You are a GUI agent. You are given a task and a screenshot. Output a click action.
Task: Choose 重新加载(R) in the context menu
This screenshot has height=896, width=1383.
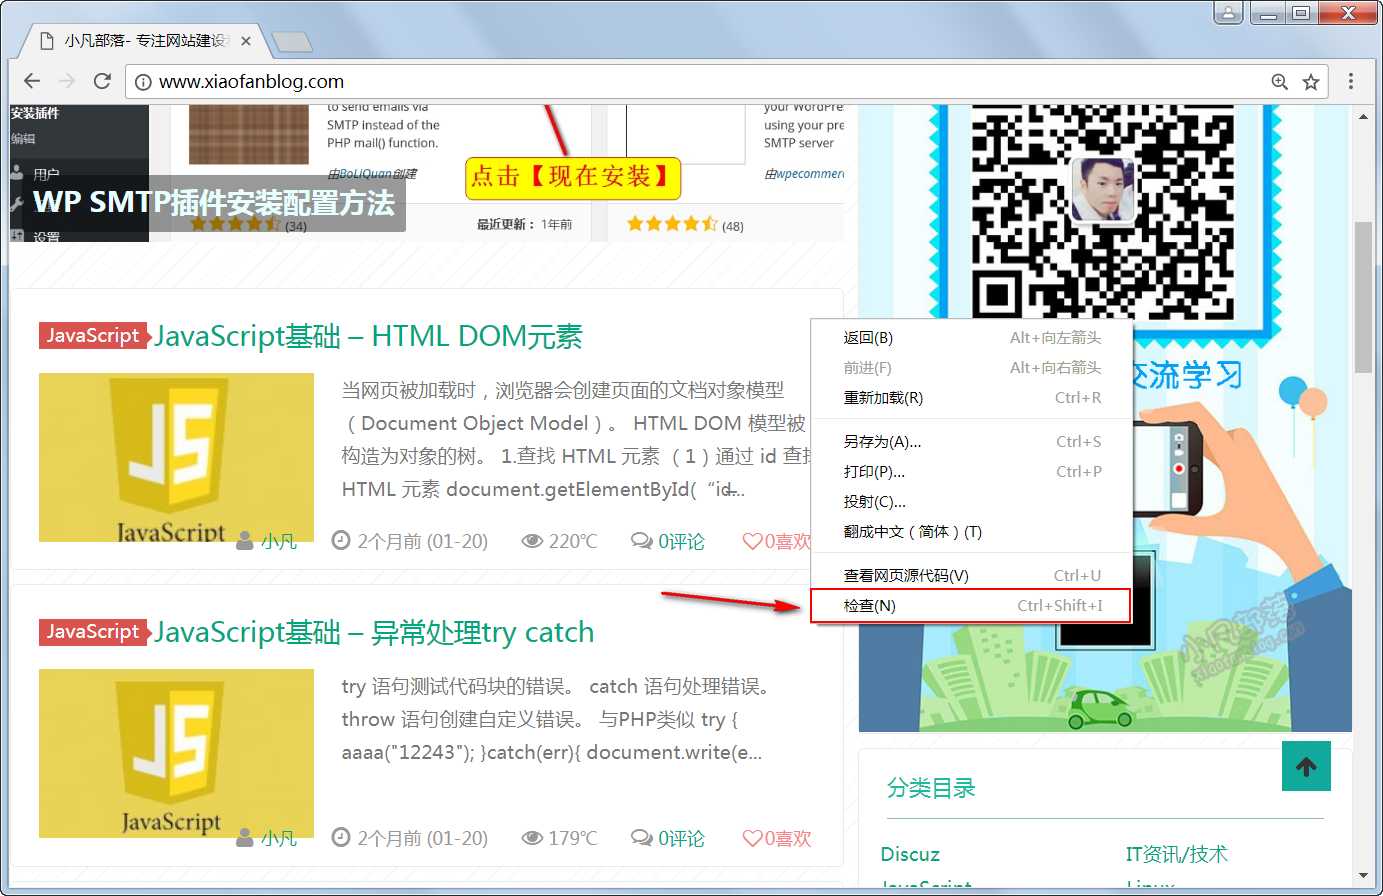coord(971,398)
